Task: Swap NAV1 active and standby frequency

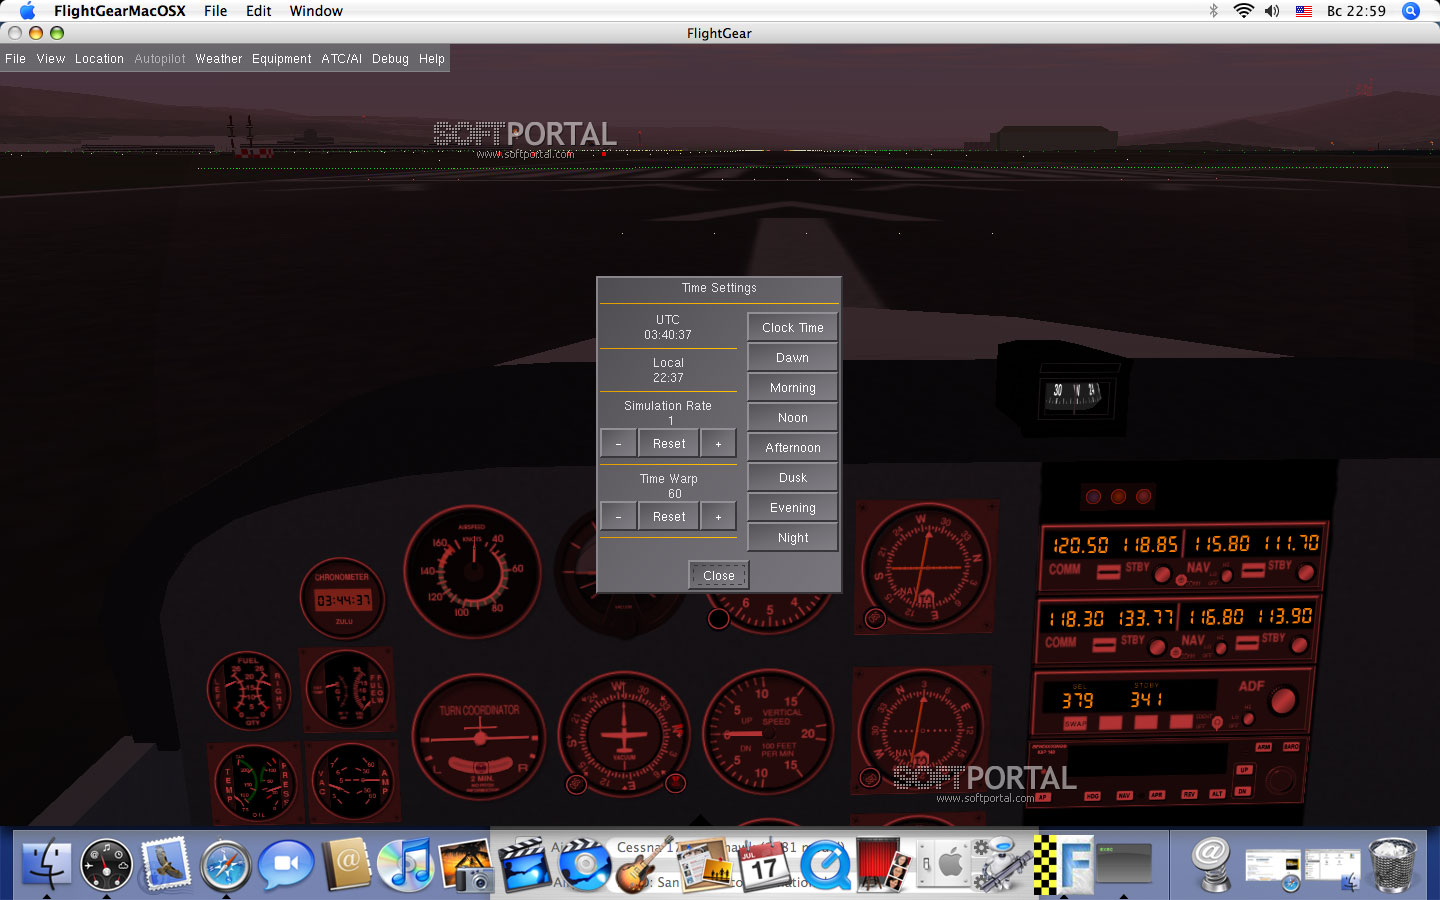Action: 1253,571
